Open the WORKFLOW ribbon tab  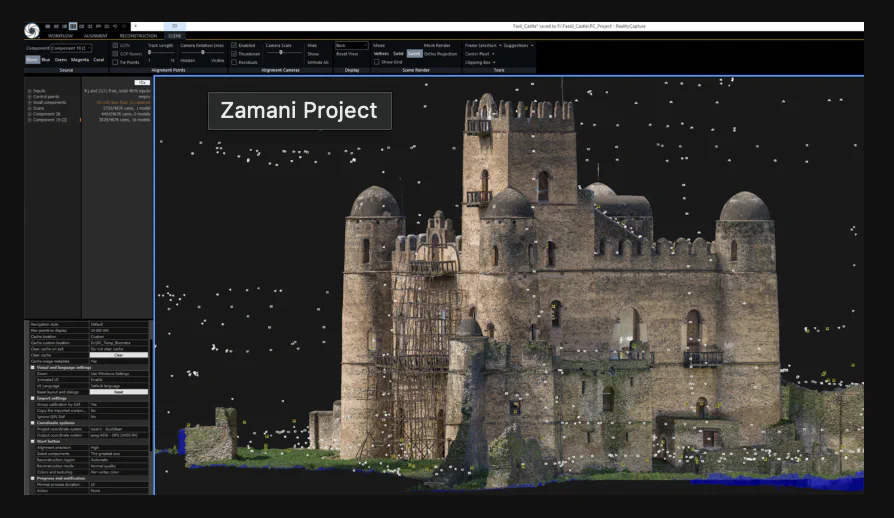[x=60, y=35]
